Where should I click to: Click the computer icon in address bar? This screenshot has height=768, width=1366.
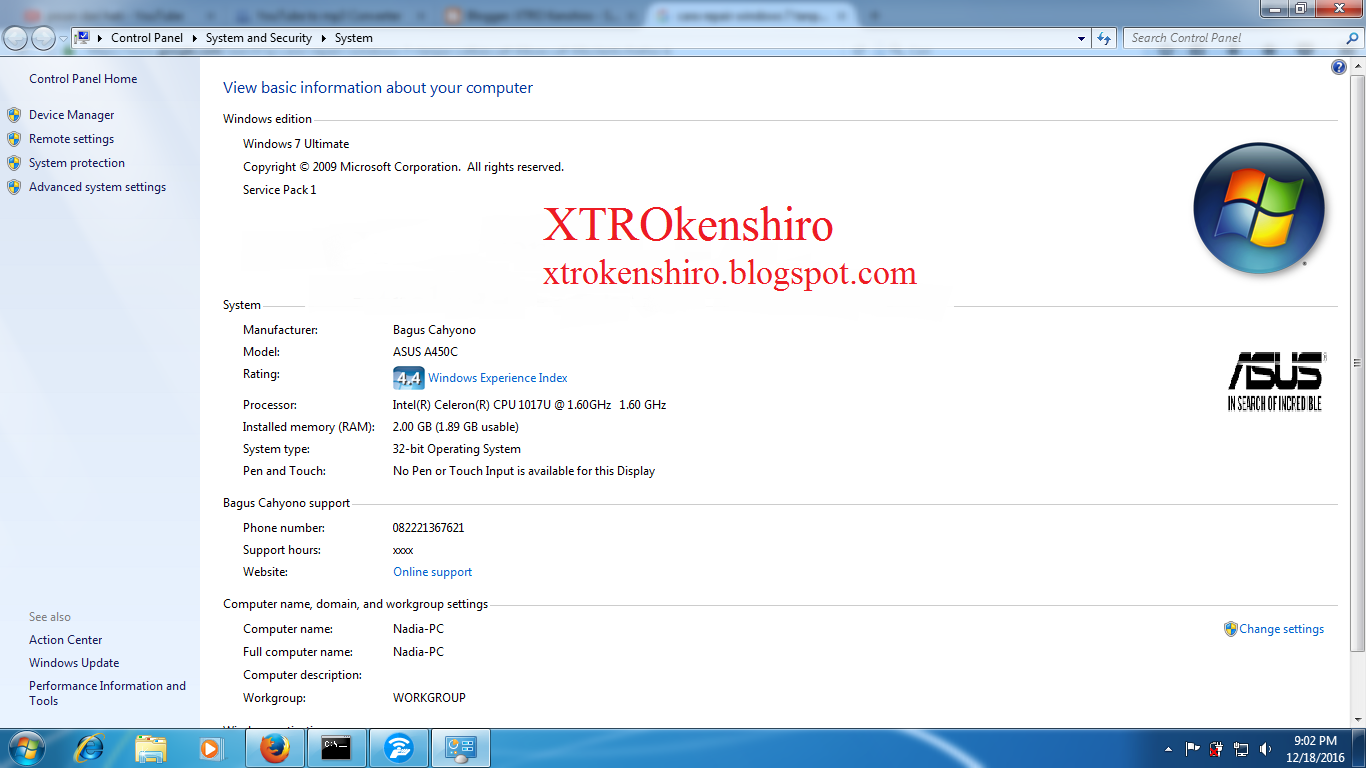click(x=83, y=38)
